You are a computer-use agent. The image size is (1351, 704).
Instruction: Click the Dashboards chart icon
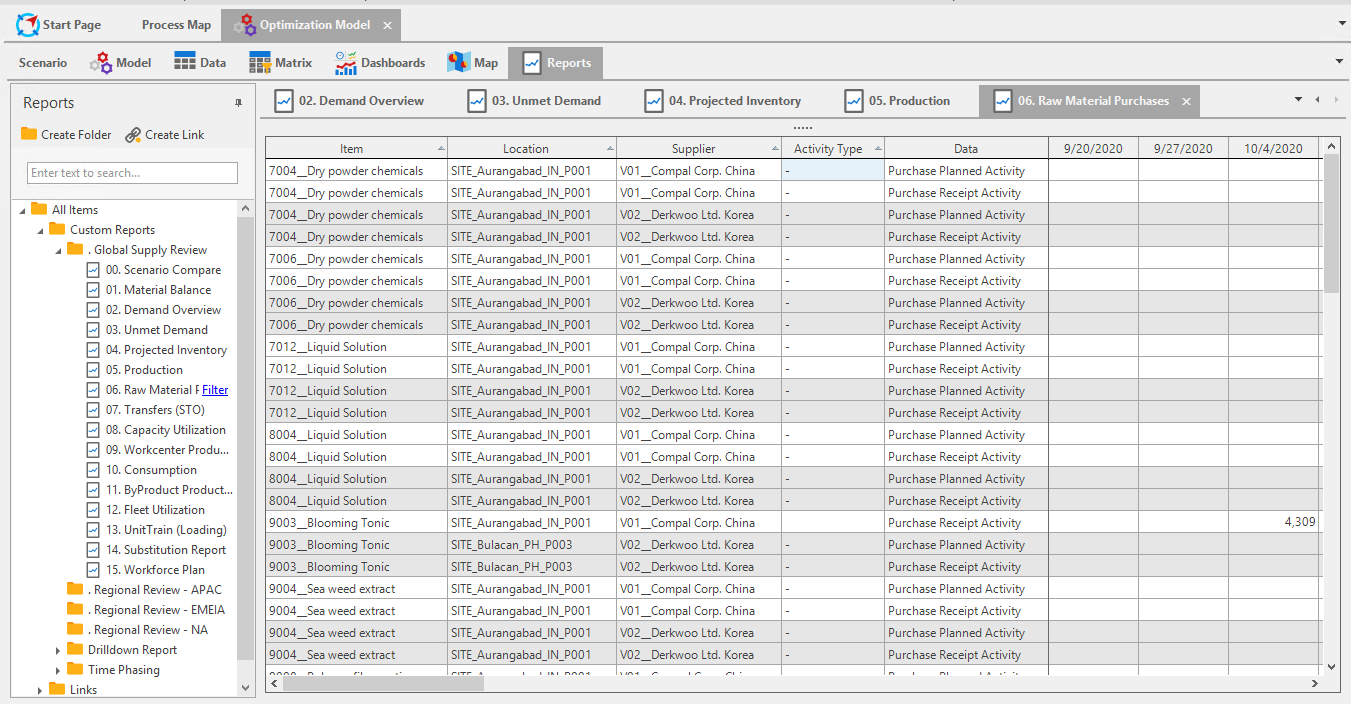346,63
